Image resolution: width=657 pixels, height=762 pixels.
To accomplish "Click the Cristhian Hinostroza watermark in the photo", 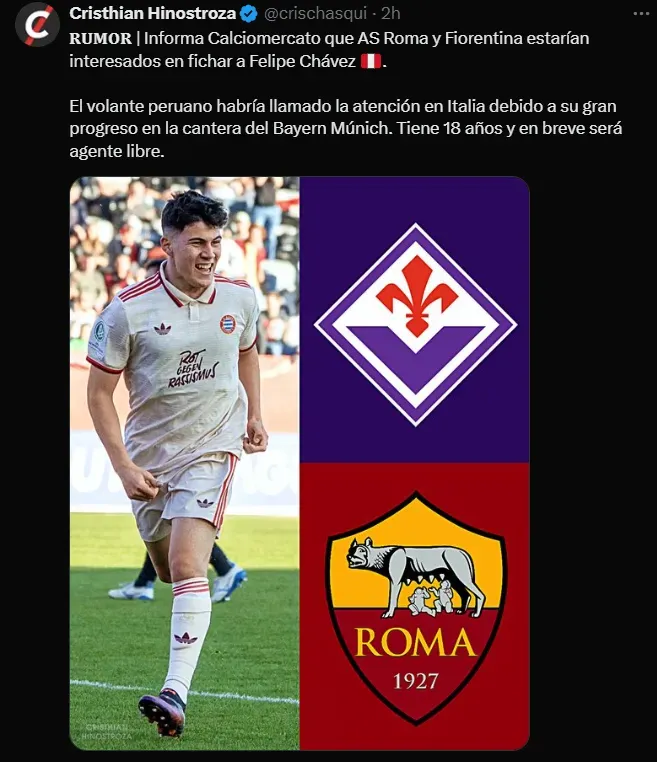I will point(106,732).
